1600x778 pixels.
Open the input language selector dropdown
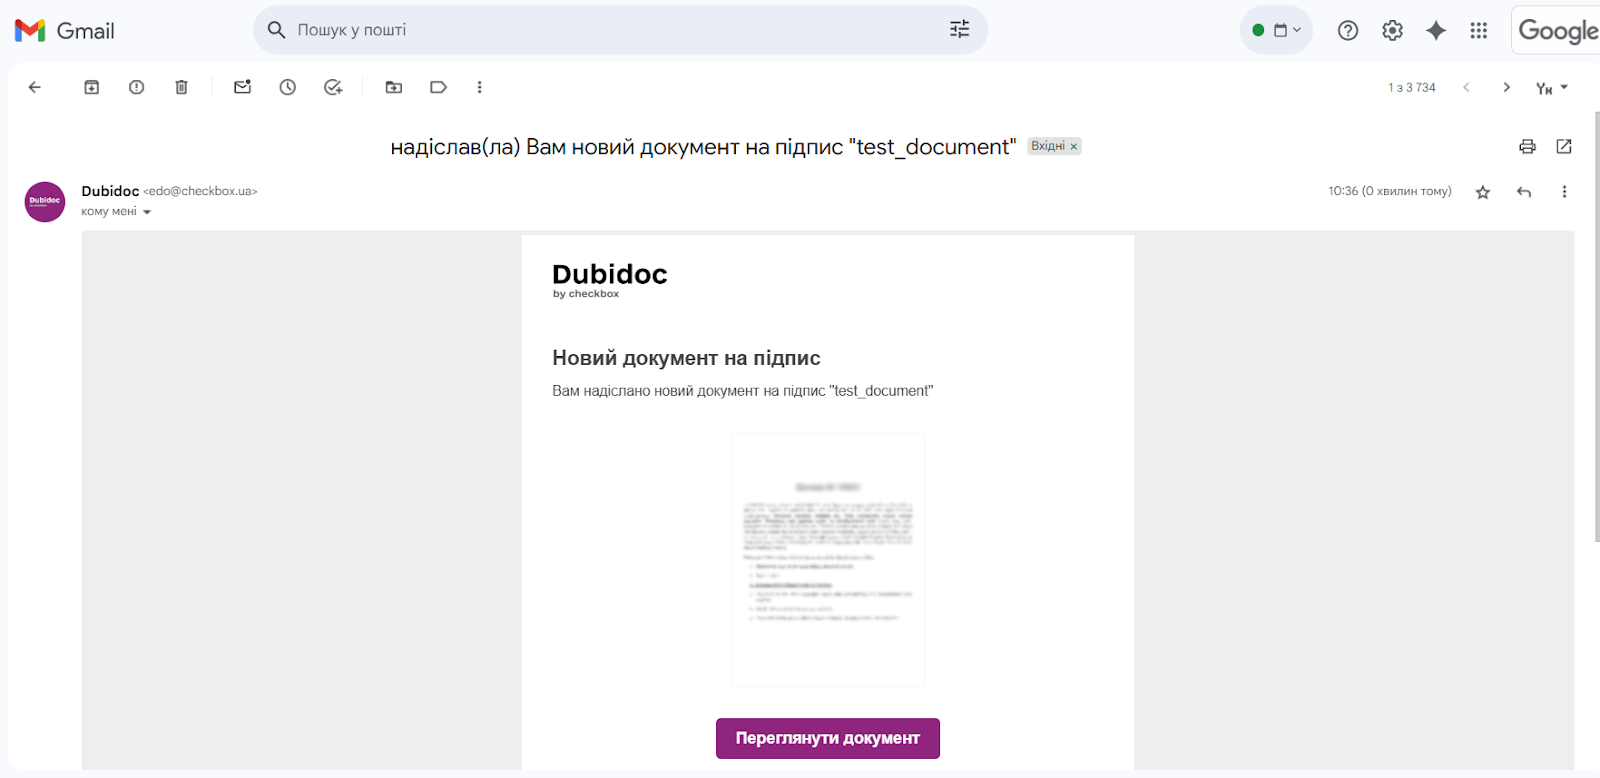tap(1552, 88)
